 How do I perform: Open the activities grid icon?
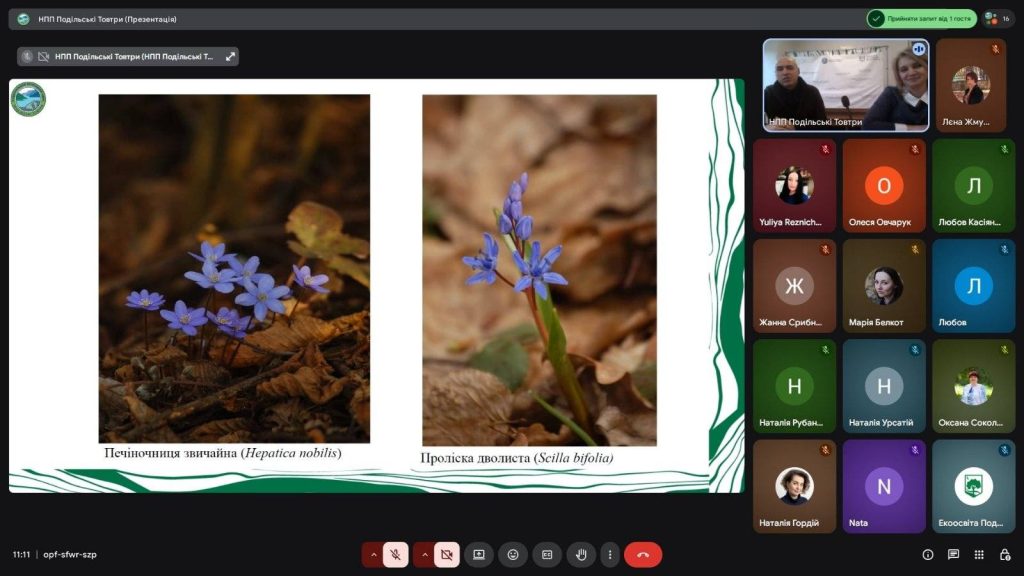[x=978, y=554]
